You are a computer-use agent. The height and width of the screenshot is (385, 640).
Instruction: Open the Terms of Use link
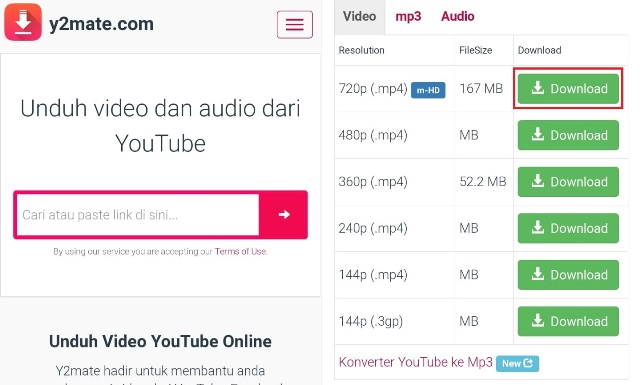240,251
